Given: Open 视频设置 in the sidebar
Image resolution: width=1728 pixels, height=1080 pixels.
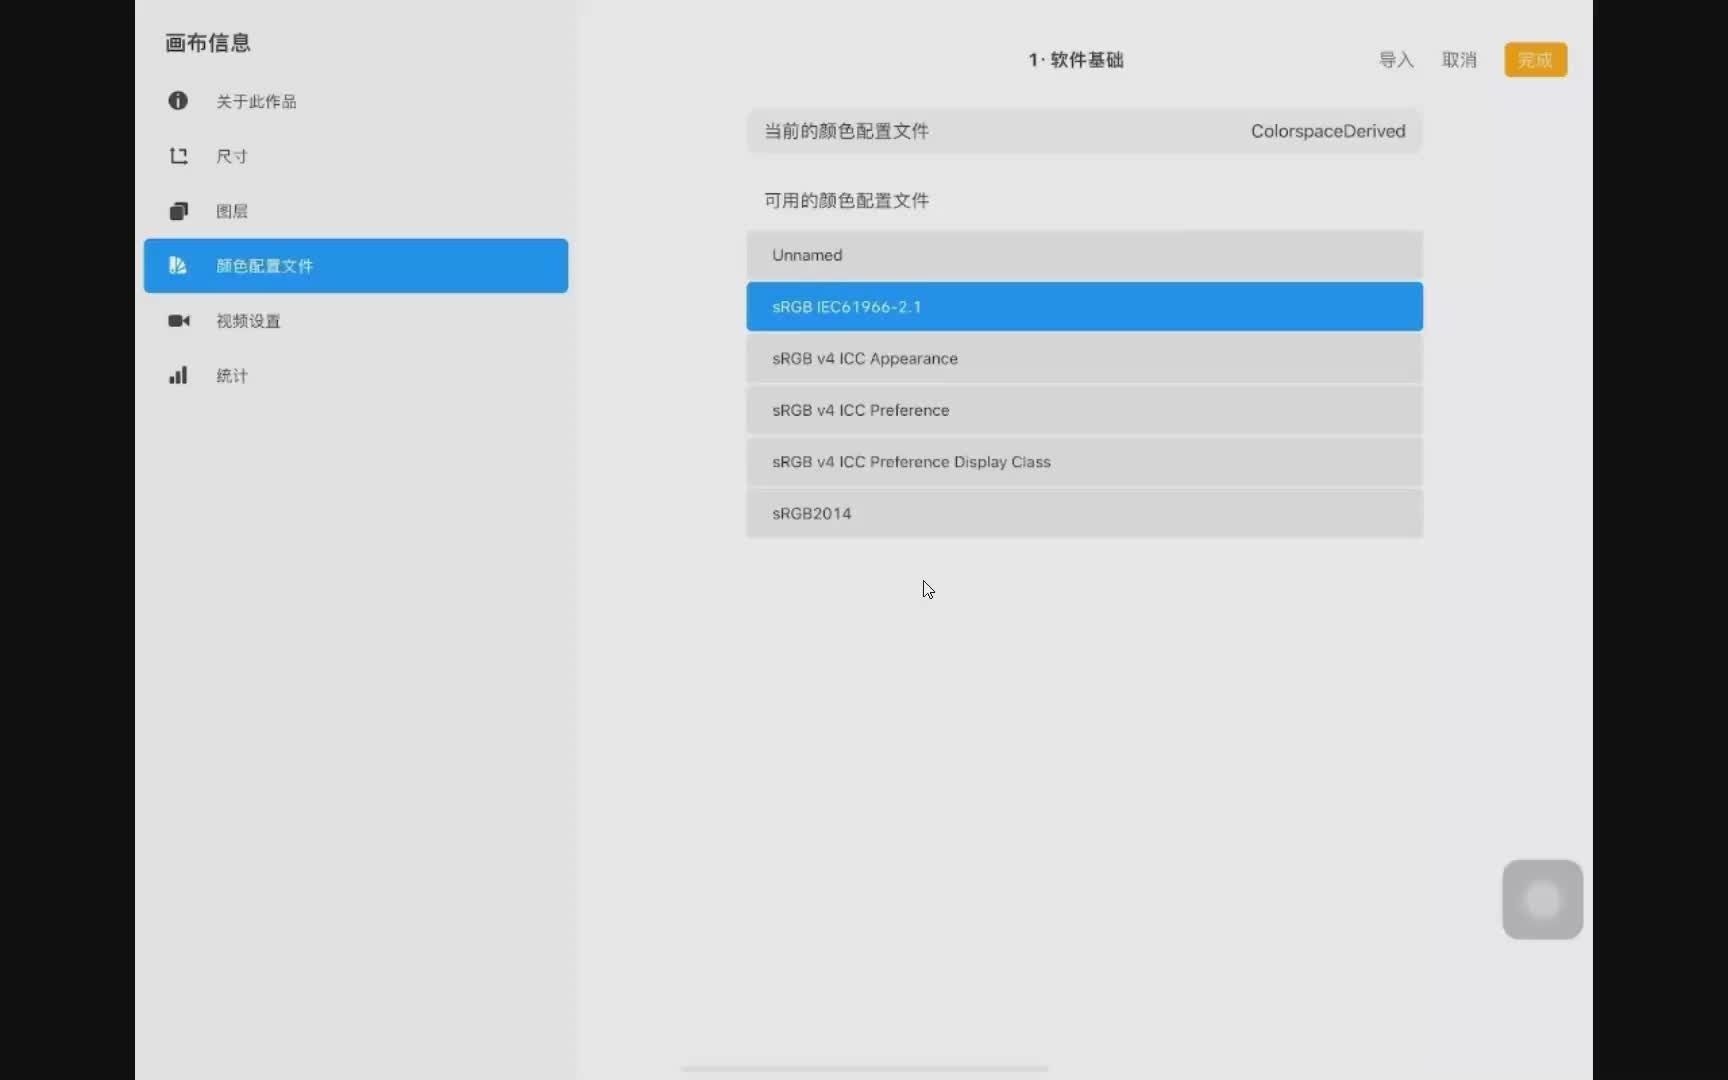Looking at the screenshot, I should 356,321.
